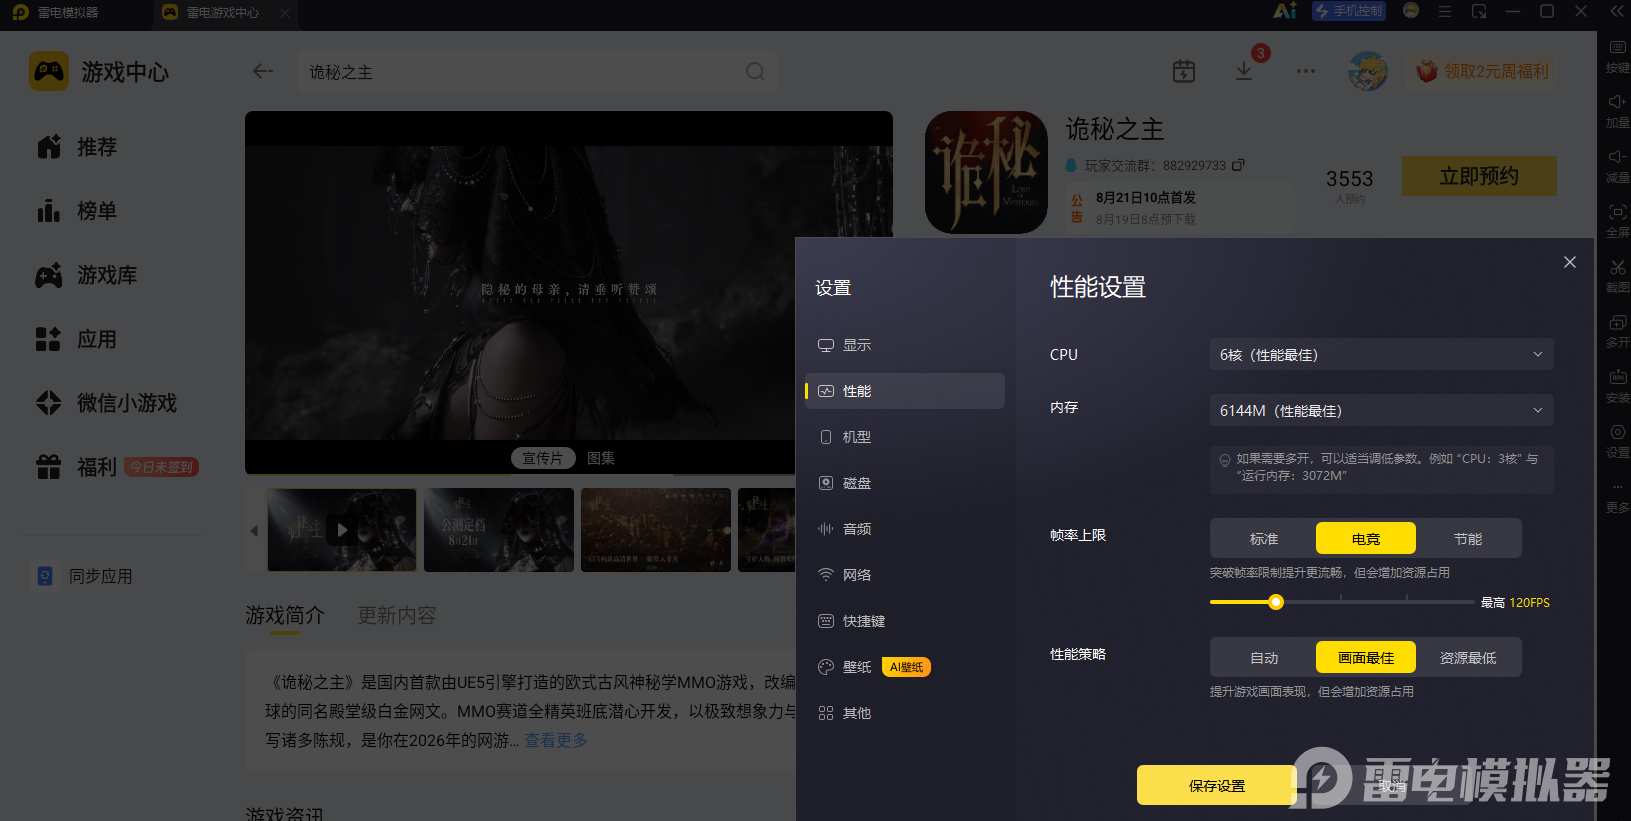Image resolution: width=1631 pixels, height=821 pixels.
Task: Open the 更新内容 tab
Action: click(397, 616)
